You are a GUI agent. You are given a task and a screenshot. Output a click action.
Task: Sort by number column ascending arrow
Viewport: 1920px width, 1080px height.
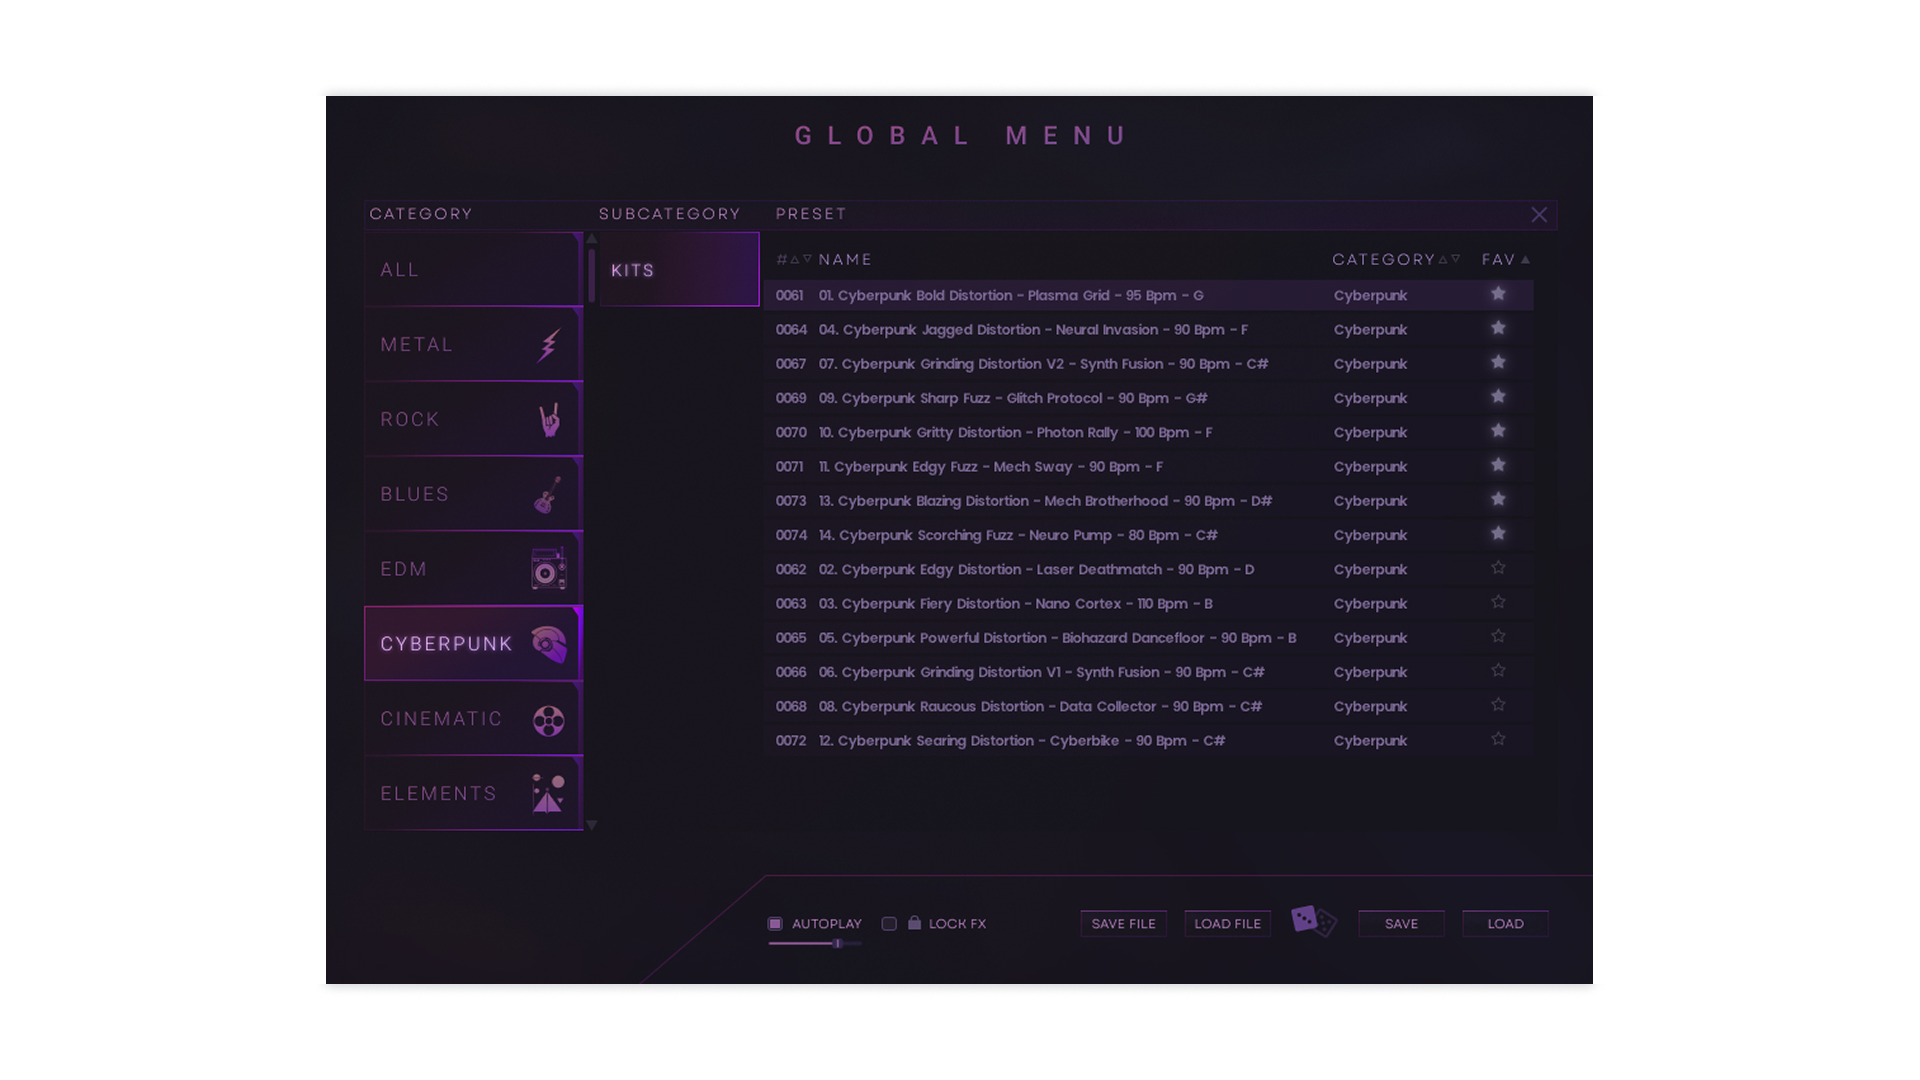coord(795,259)
